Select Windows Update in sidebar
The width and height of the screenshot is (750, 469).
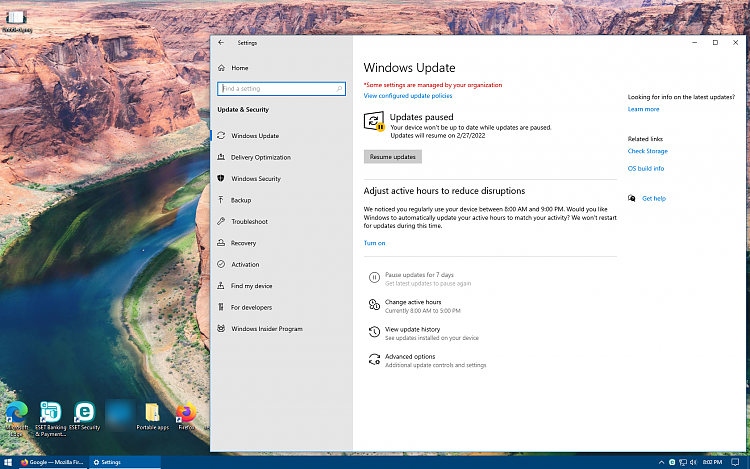pyautogui.click(x=255, y=136)
